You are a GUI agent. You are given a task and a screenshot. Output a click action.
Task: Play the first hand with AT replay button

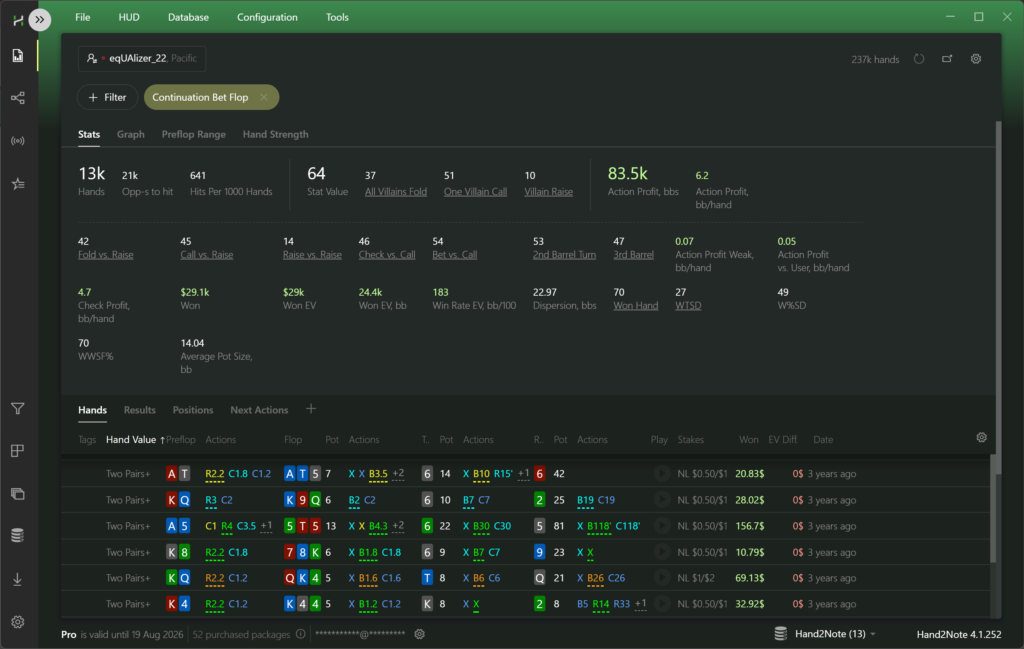(x=662, y=474)
